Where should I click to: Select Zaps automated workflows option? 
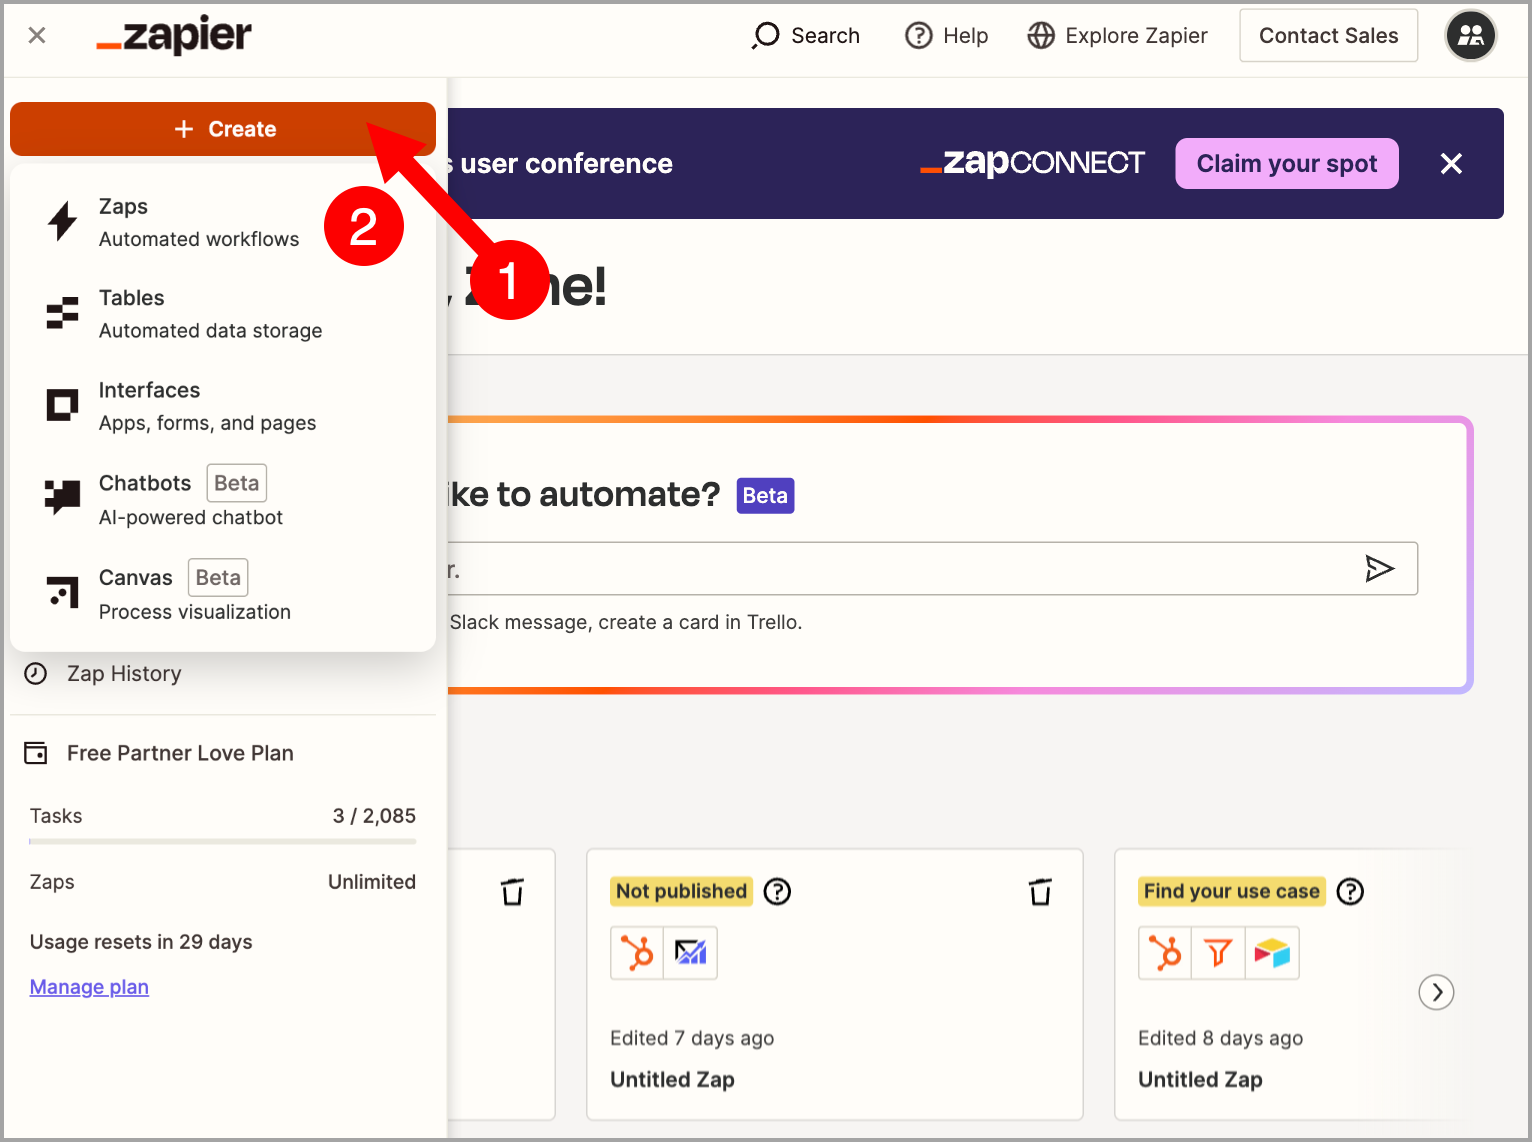pyautogui.click(x=222, y=223)
